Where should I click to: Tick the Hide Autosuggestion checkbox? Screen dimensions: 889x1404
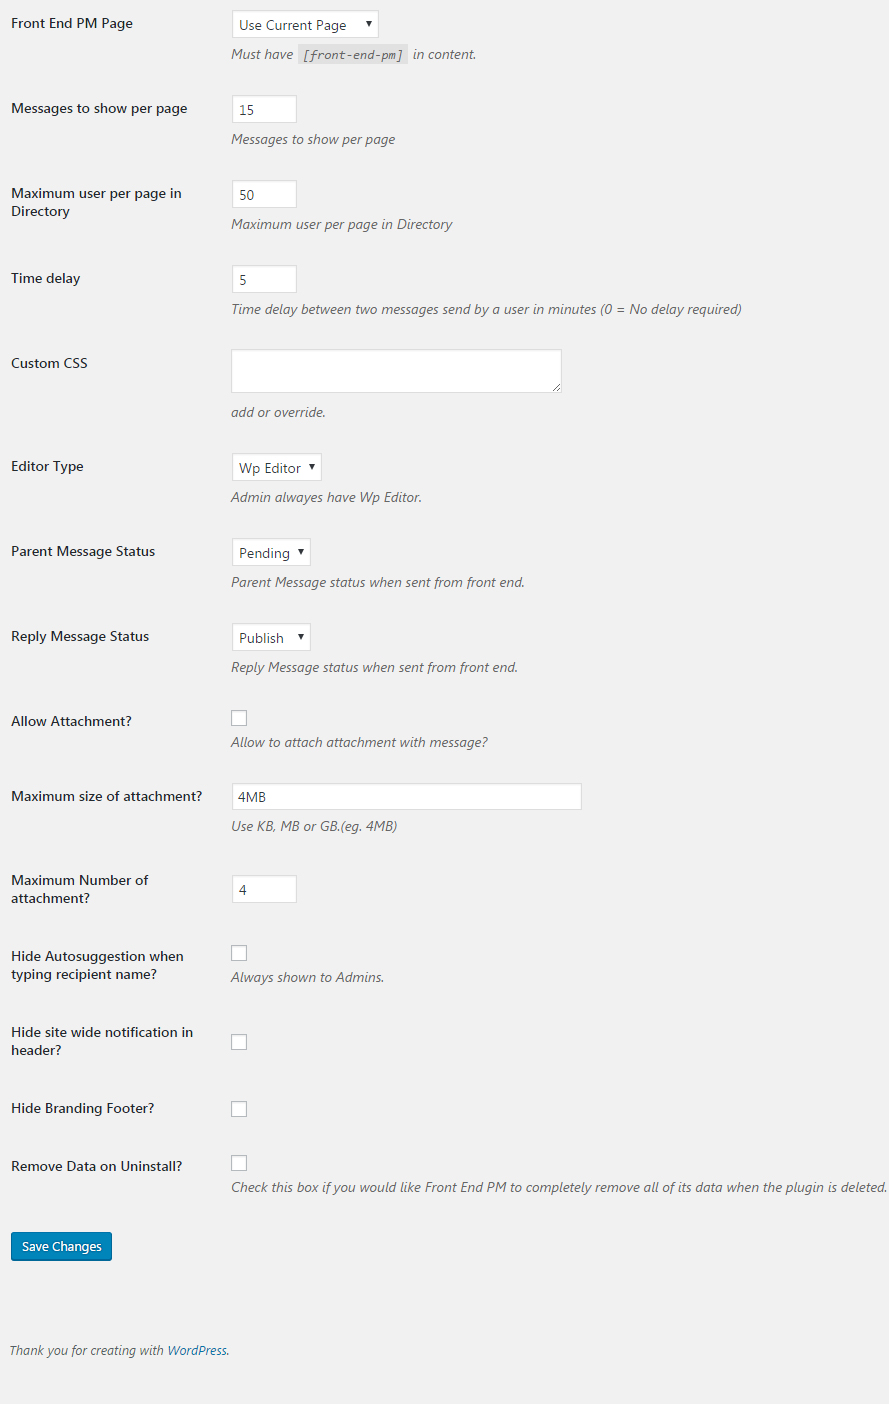point(239,953)
